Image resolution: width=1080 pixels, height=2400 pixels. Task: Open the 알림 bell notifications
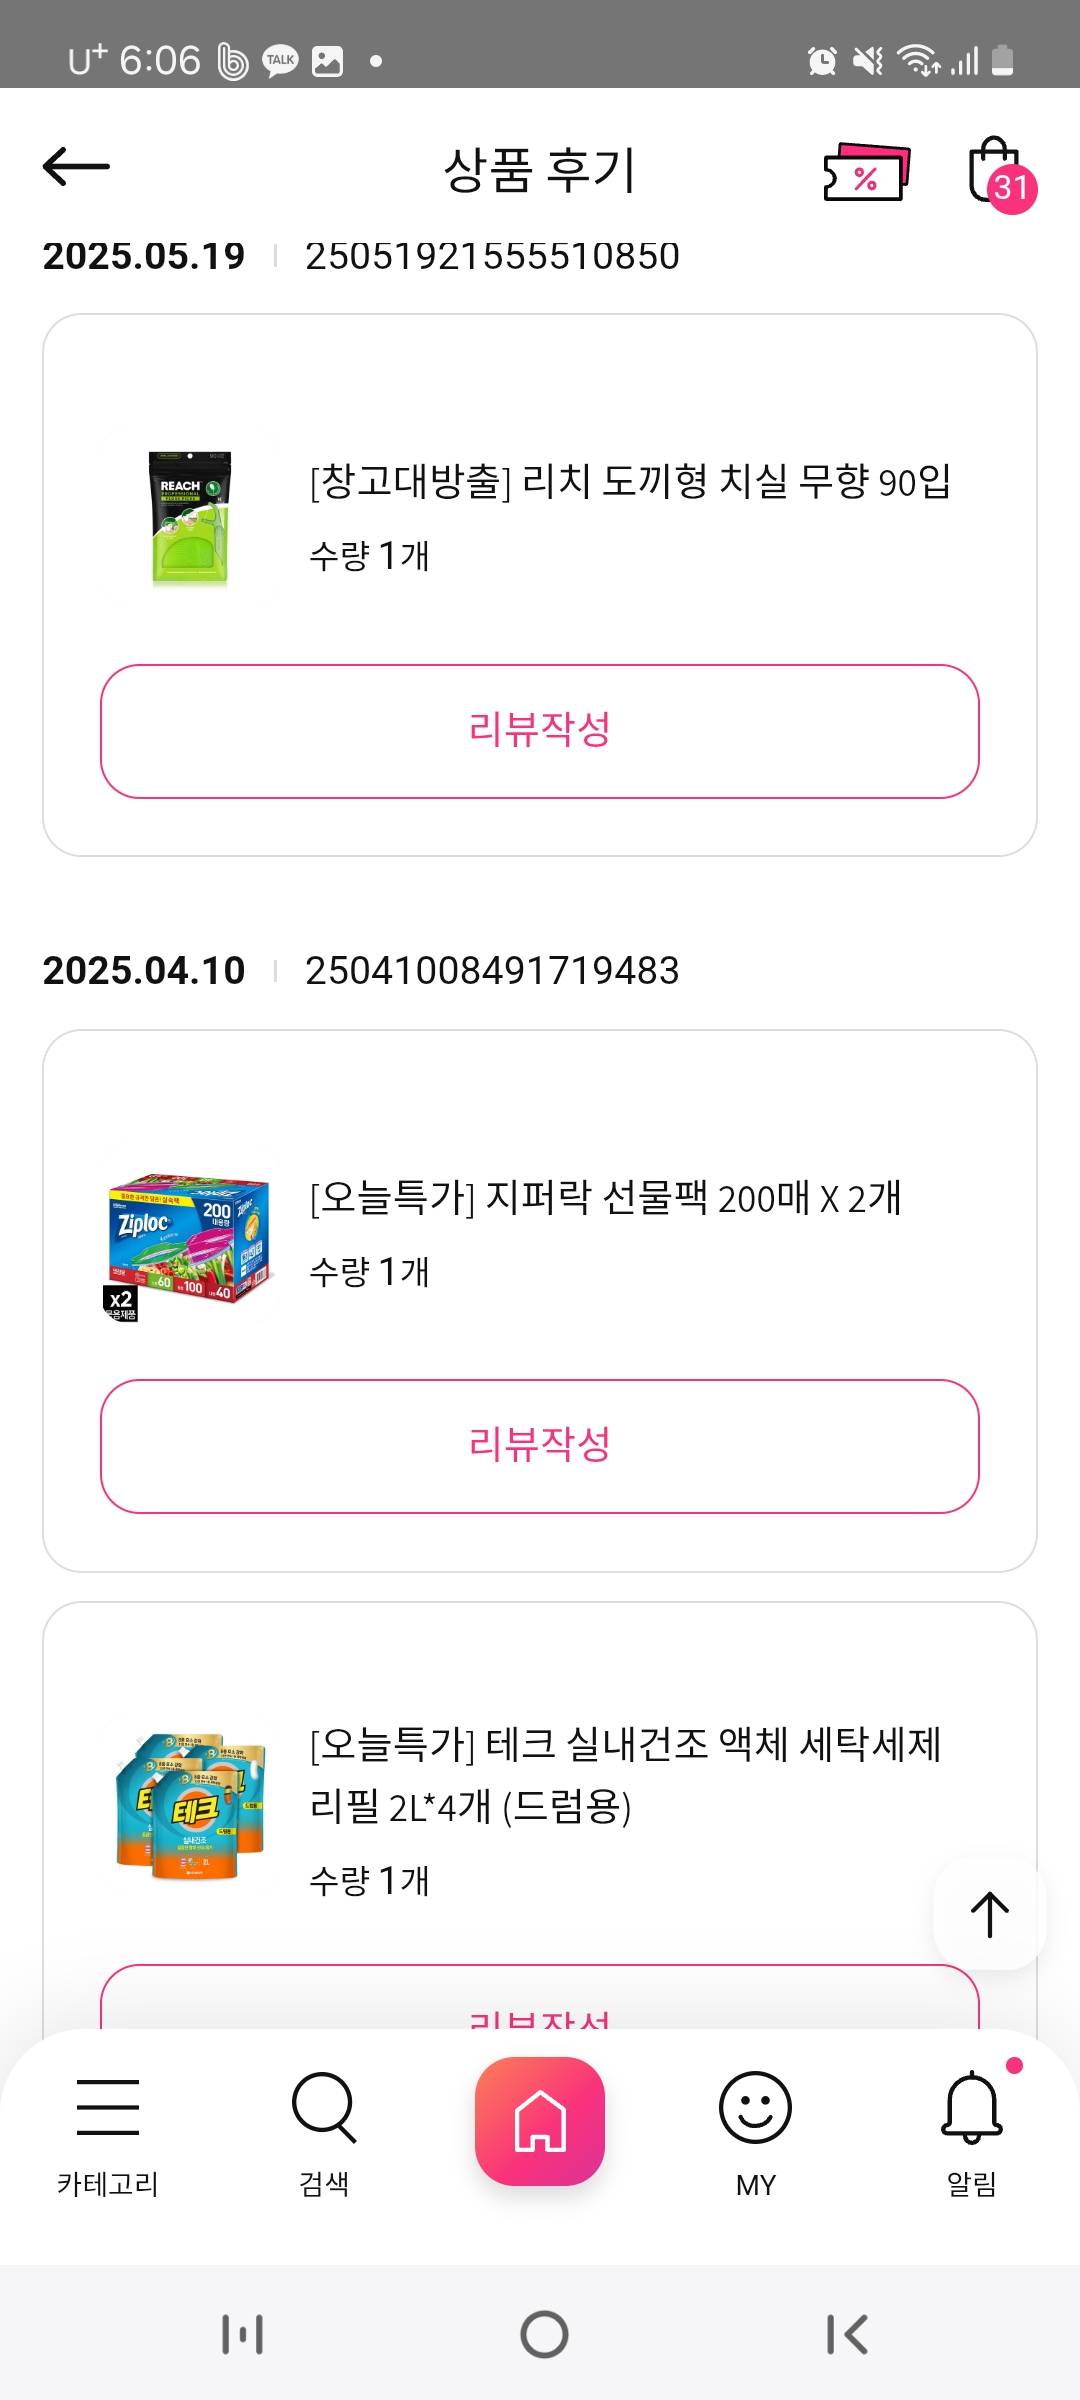click(972, 2132)
